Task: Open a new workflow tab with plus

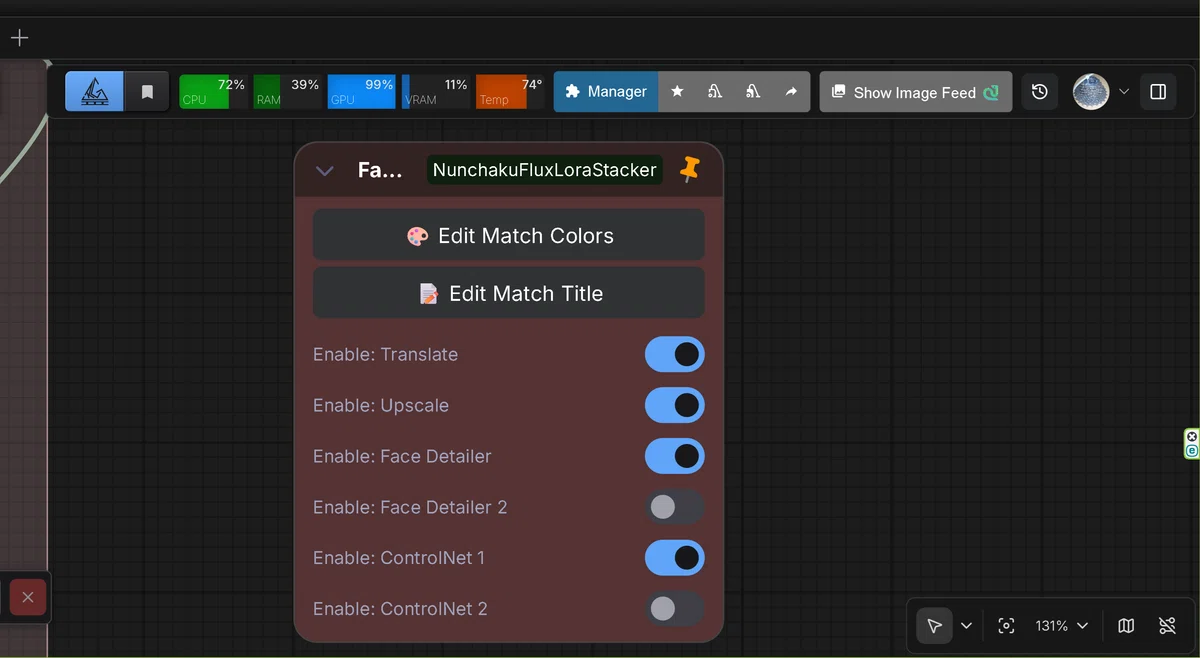Action: 19,38
